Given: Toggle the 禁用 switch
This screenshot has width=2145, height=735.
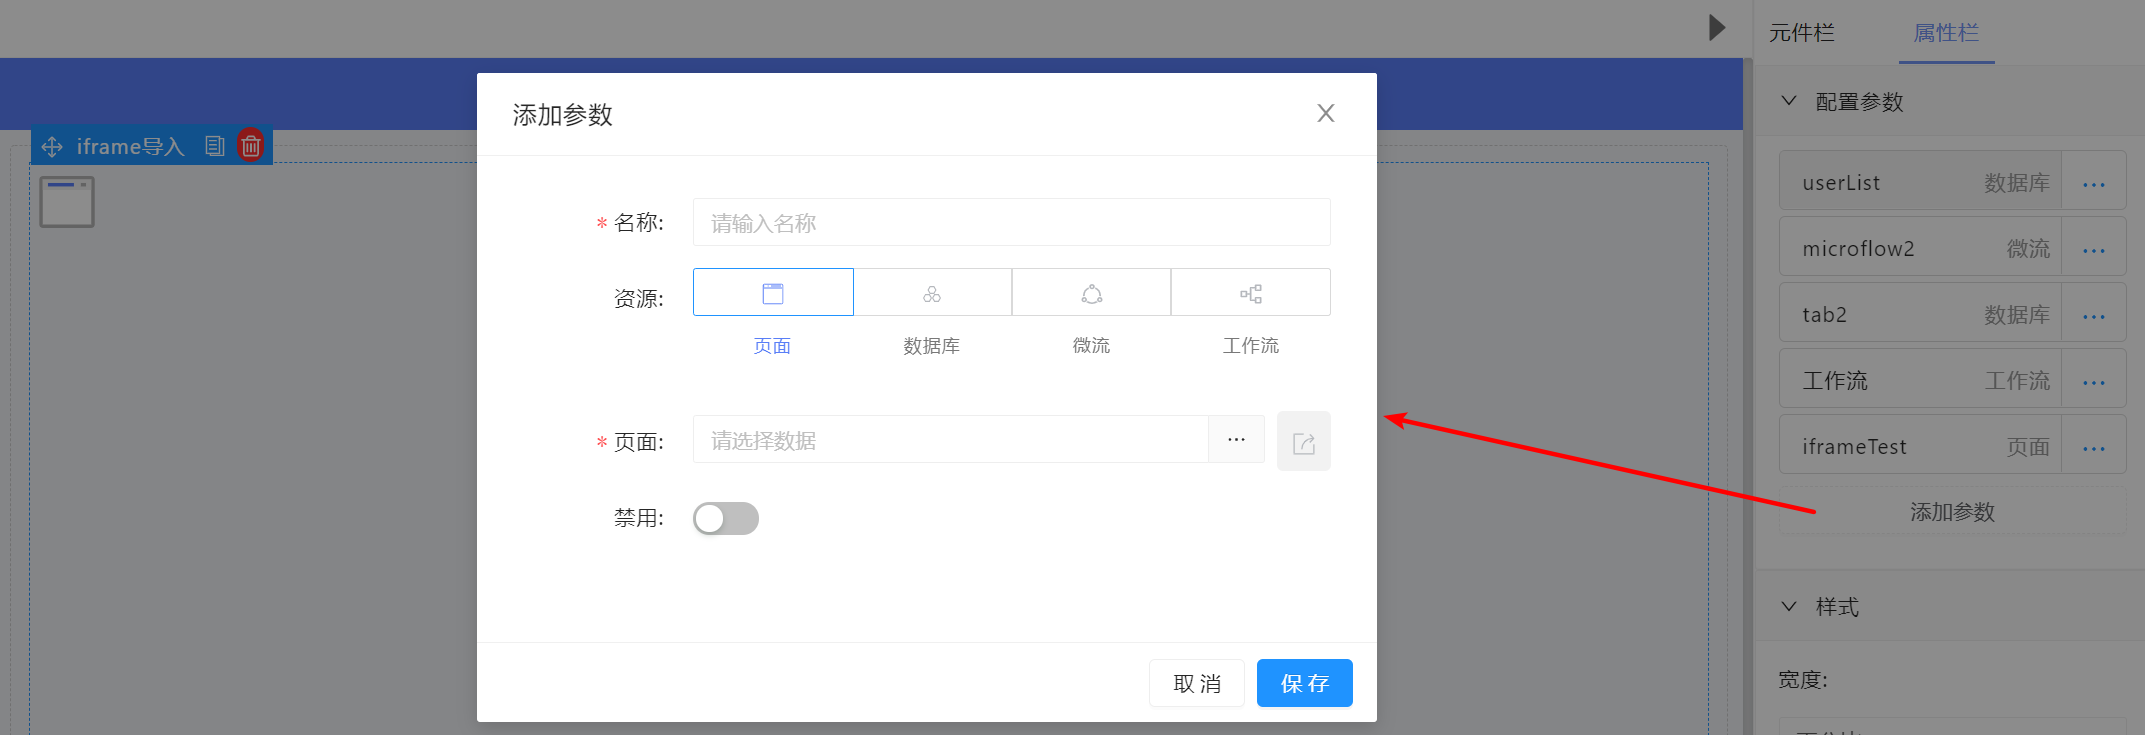Looking at the screenshot, I should click(x=726, y=518).
